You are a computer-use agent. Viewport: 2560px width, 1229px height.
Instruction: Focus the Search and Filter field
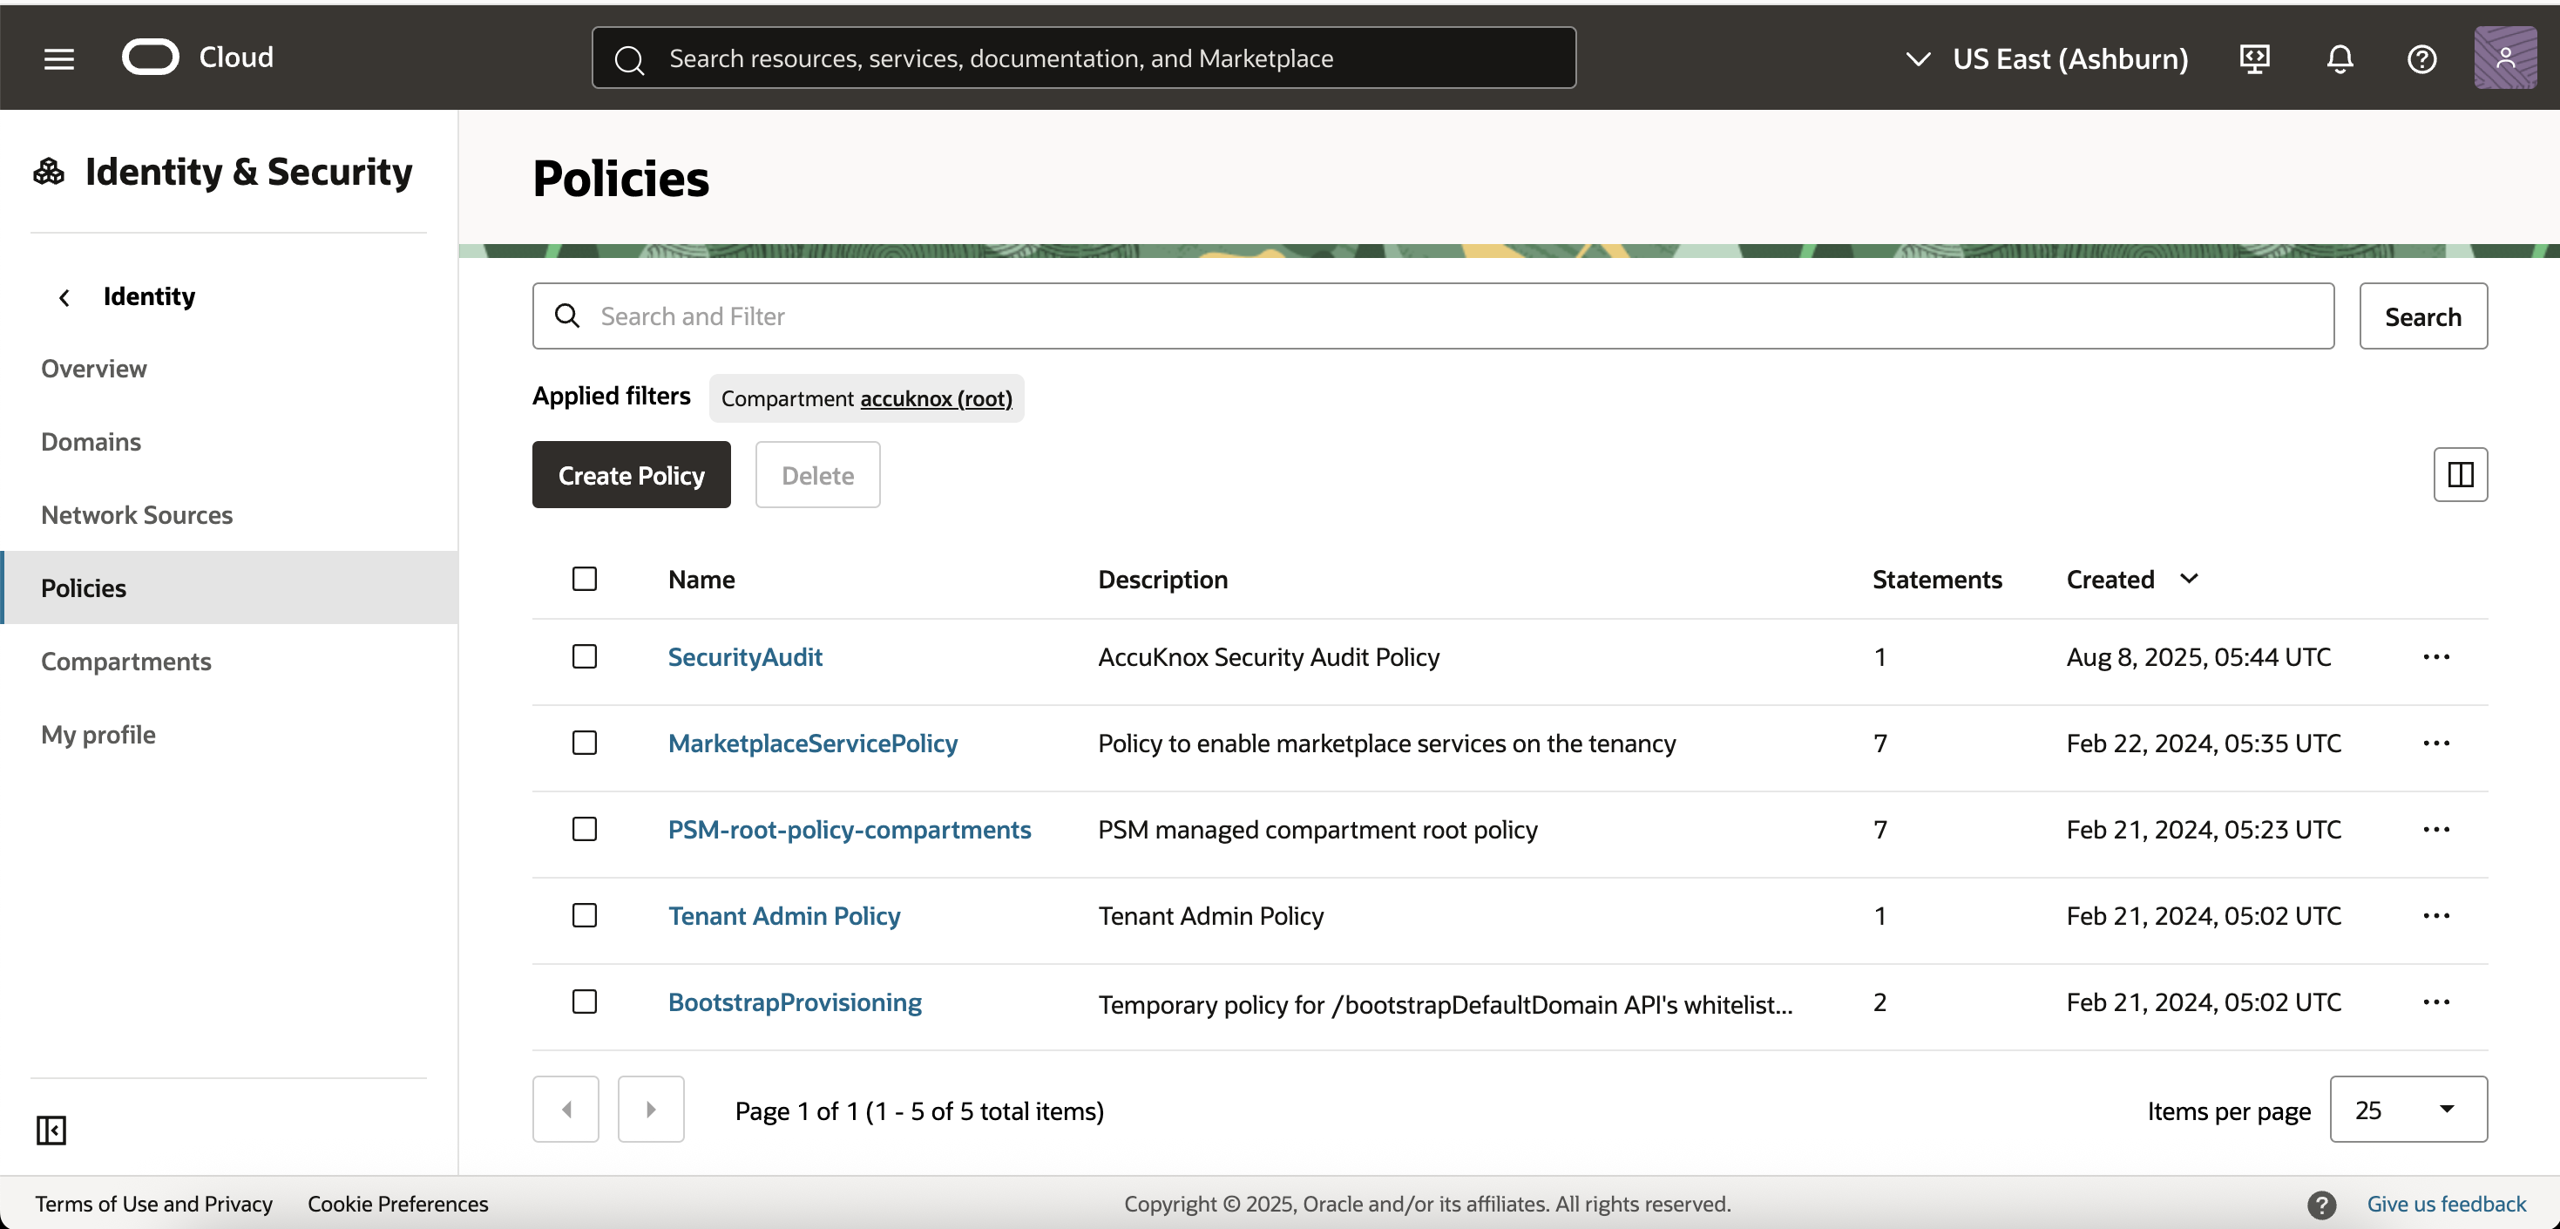(x=1432, y=316)
